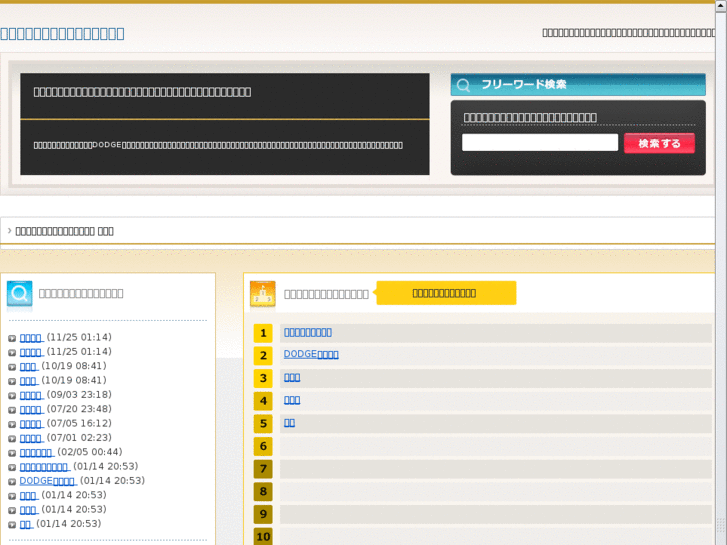Screen dimensions: 727x545
Task: Select the rank 3 number badge
Action: coord(263,378)
